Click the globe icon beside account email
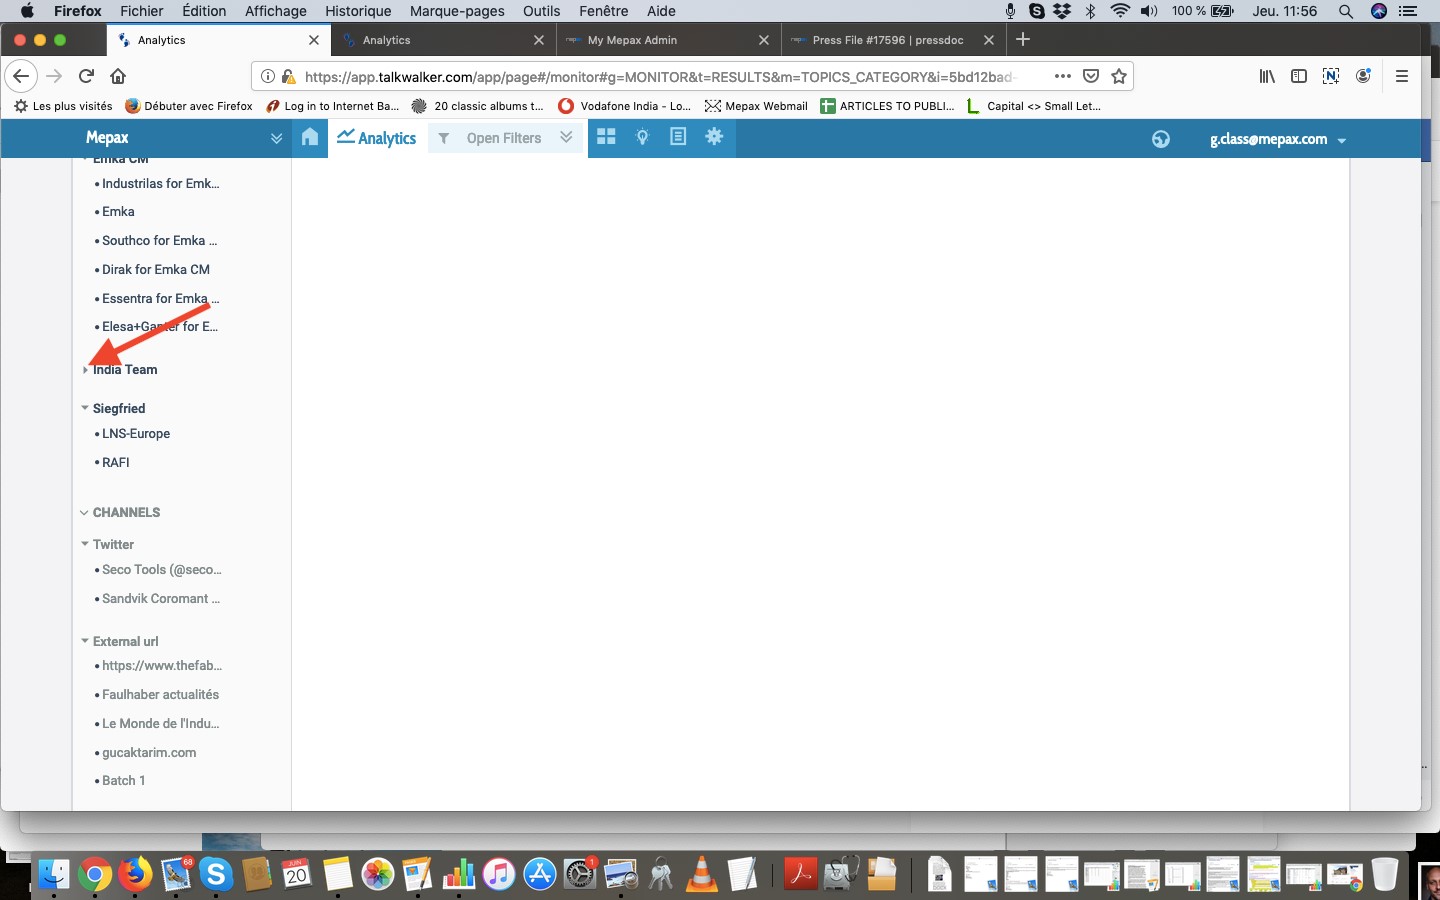This screenshot has width=1440, height=900. click(x=1160, y=139)
